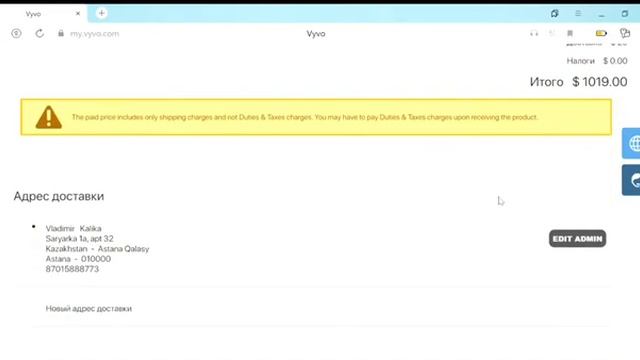Click the my.vyvo.com address field
Viewport: 640px width, 360px height.
pos(95,34)
